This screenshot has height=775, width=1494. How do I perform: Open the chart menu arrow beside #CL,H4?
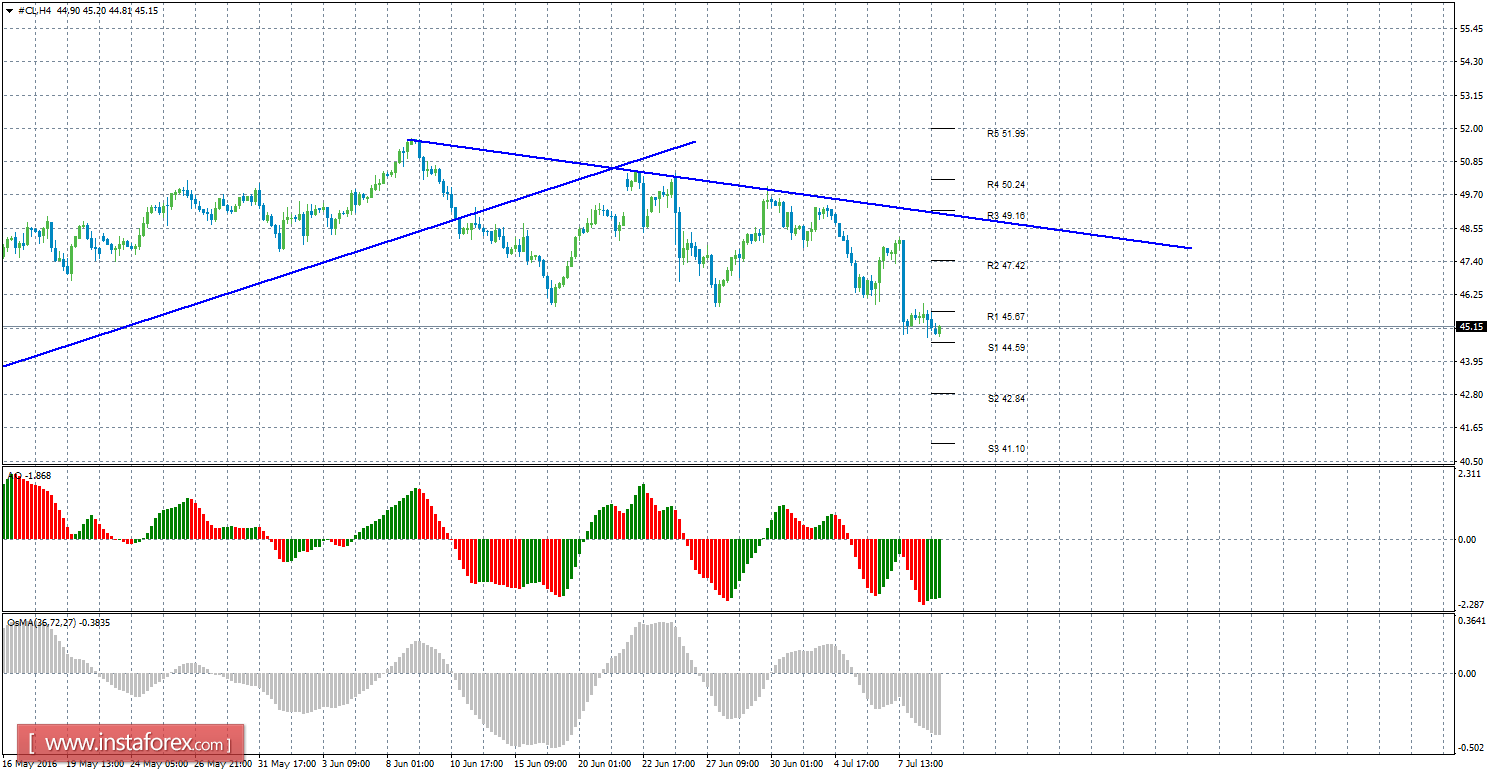[x=11, y=10]
